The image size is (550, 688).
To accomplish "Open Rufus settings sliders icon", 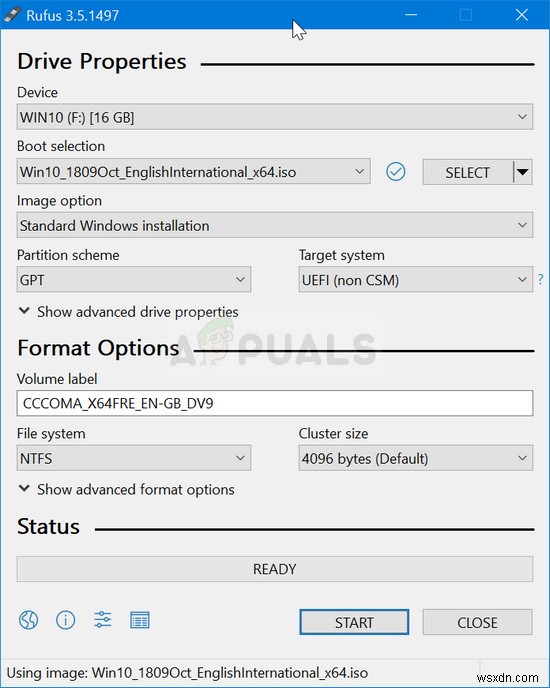I will [103, 620].
